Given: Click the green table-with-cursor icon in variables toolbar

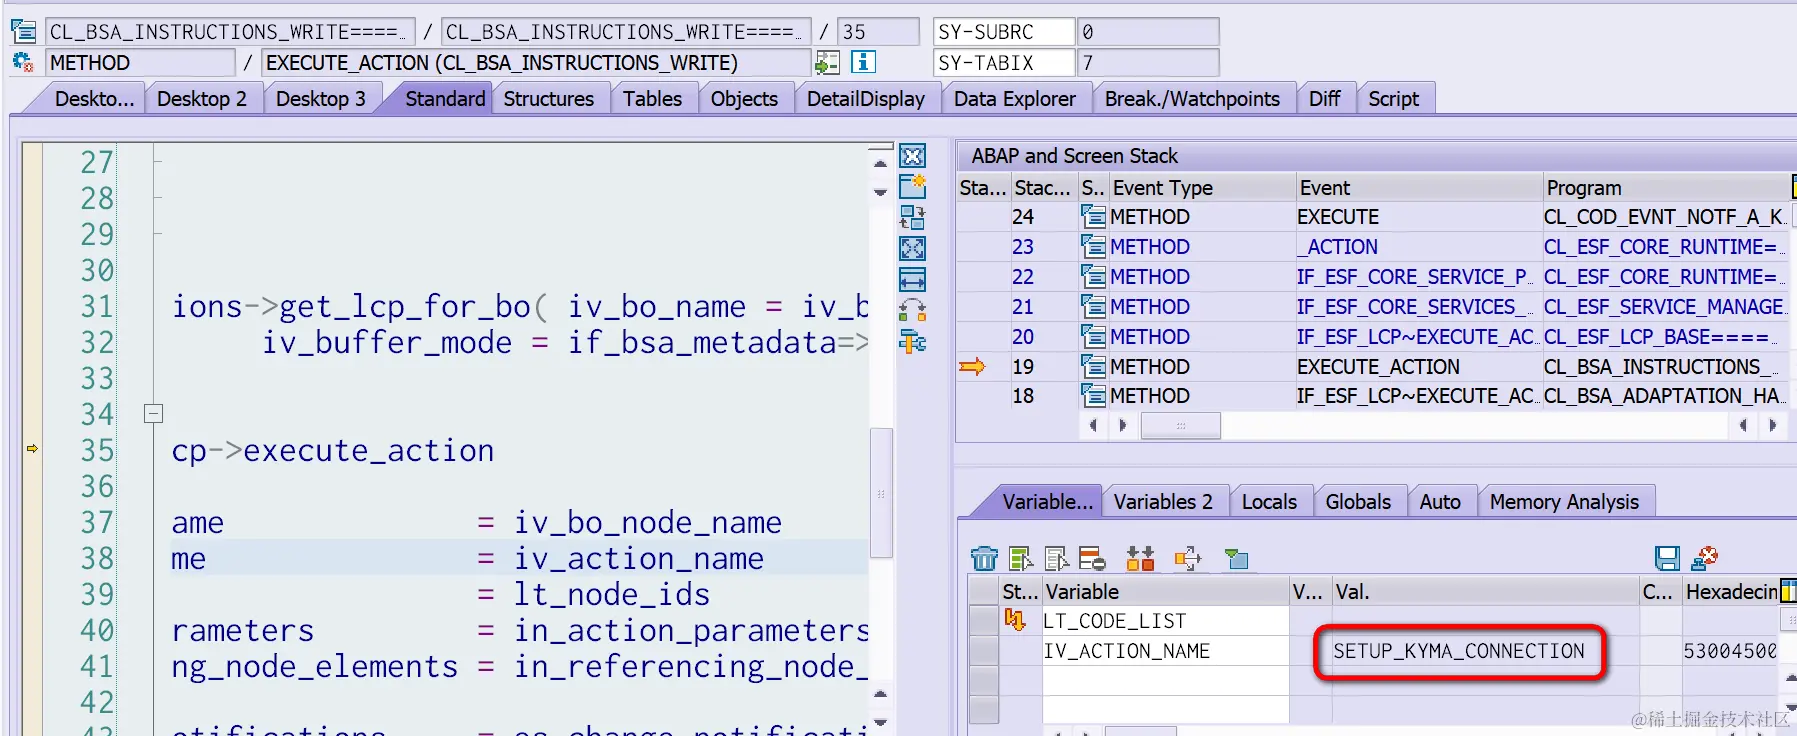Looking at the screenshot, I should [1021, 558].
